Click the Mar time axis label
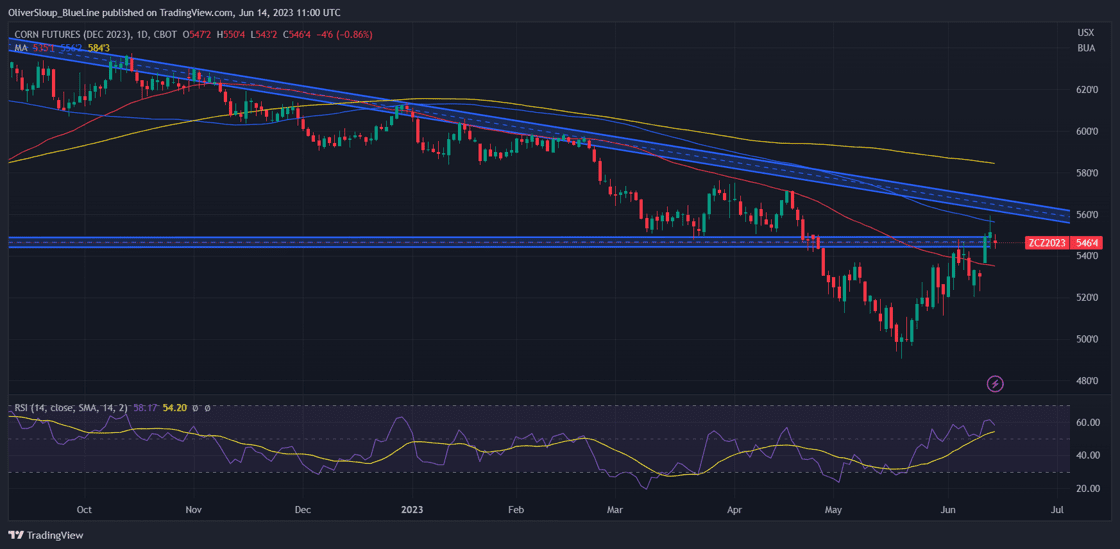1120x549 pixels. (x=614, y=510)
